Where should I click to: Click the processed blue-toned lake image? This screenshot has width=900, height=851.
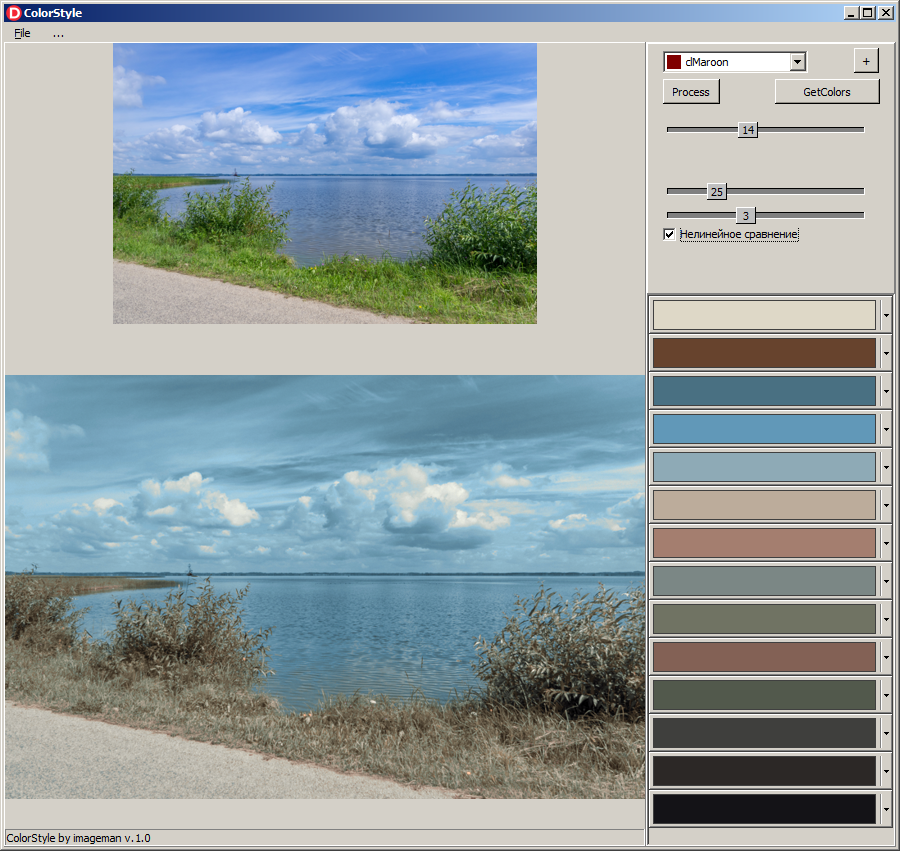coord(325,587)
